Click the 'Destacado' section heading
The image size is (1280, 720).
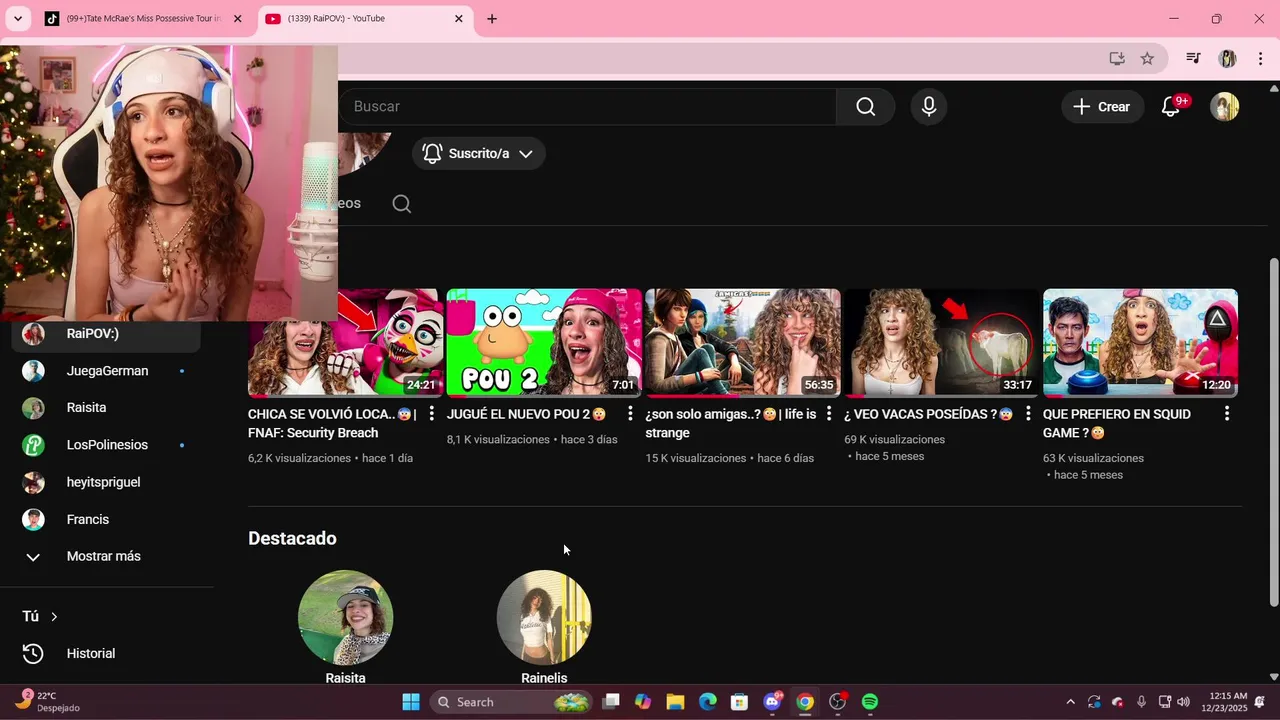(x=292, y=538)
